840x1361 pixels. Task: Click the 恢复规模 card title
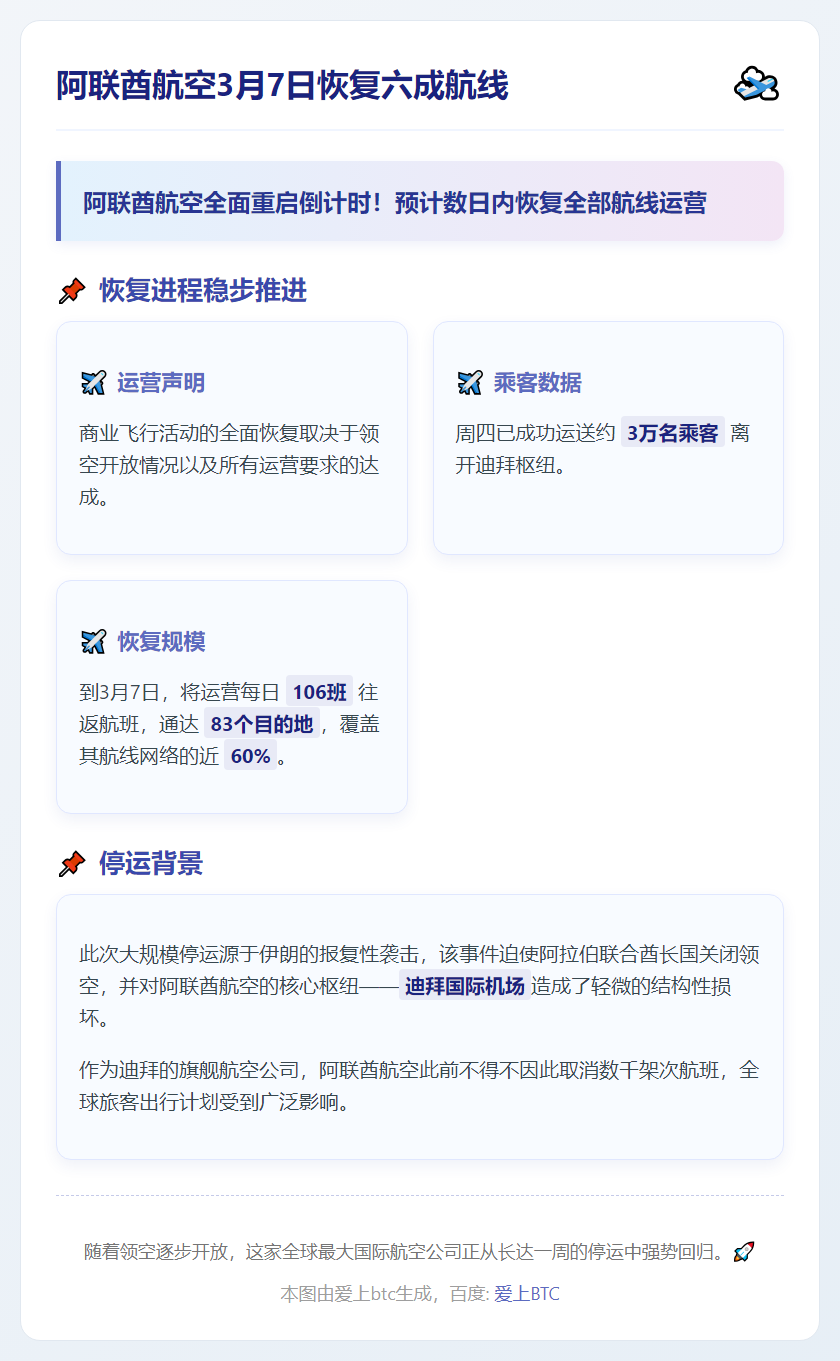[161, 642]
